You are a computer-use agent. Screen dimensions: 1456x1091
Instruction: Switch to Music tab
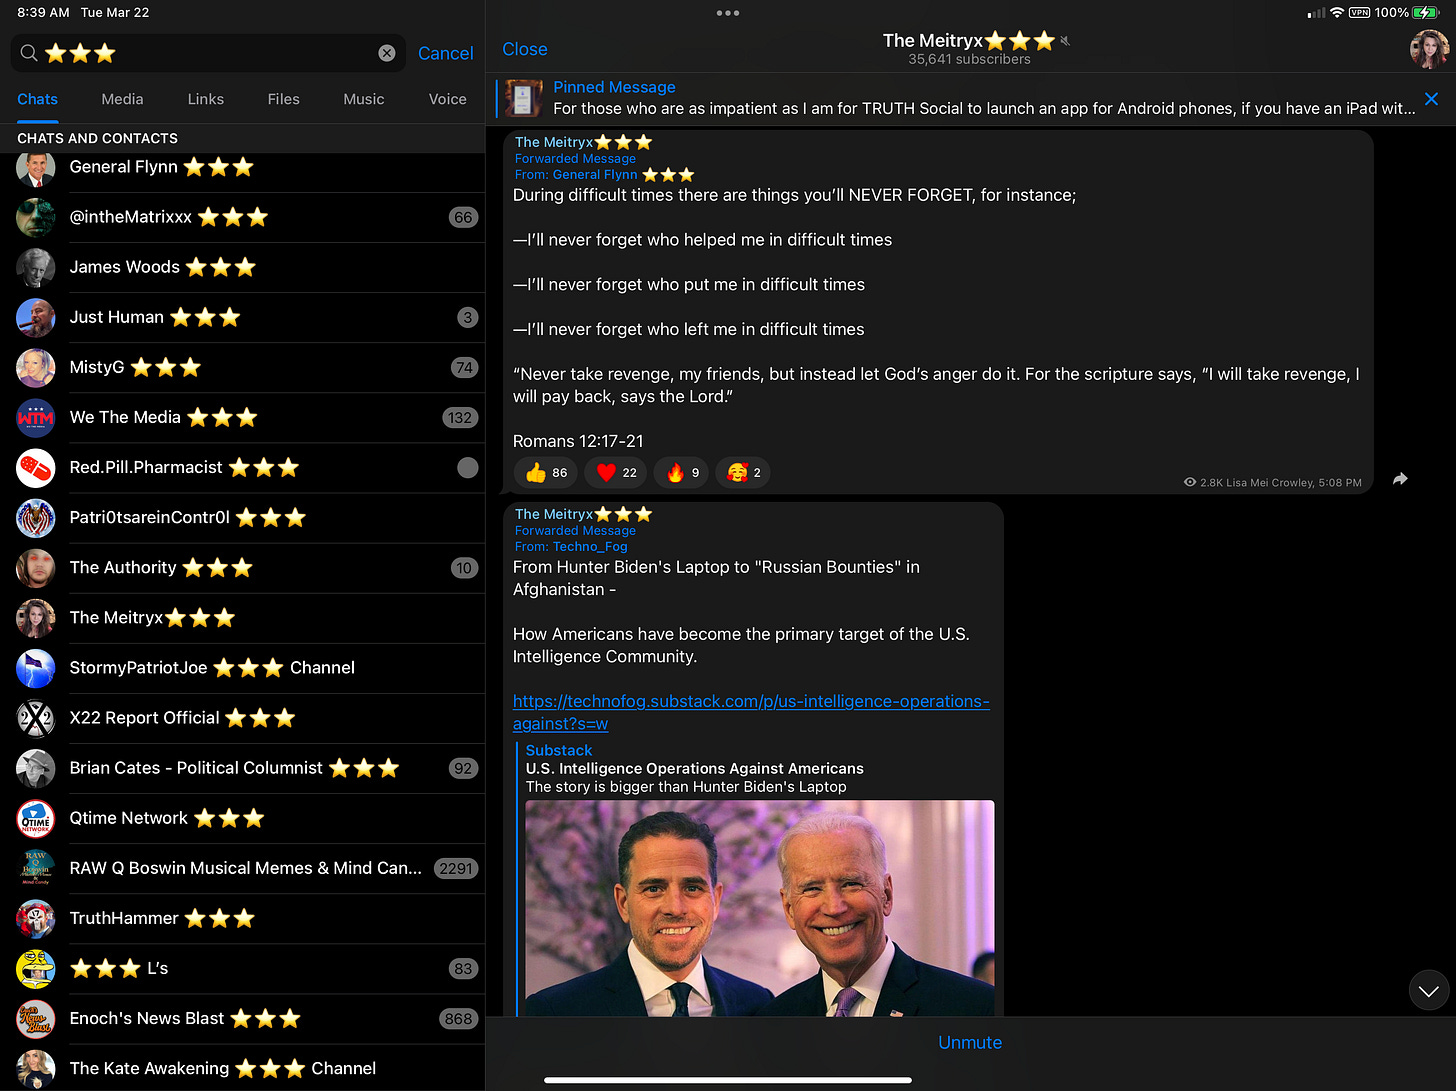click(x=363, y=99)
